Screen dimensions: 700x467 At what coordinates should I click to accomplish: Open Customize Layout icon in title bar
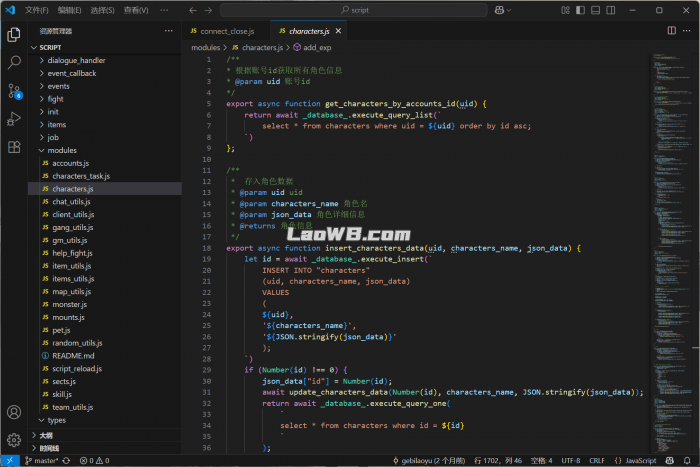(x=565, y=10)
